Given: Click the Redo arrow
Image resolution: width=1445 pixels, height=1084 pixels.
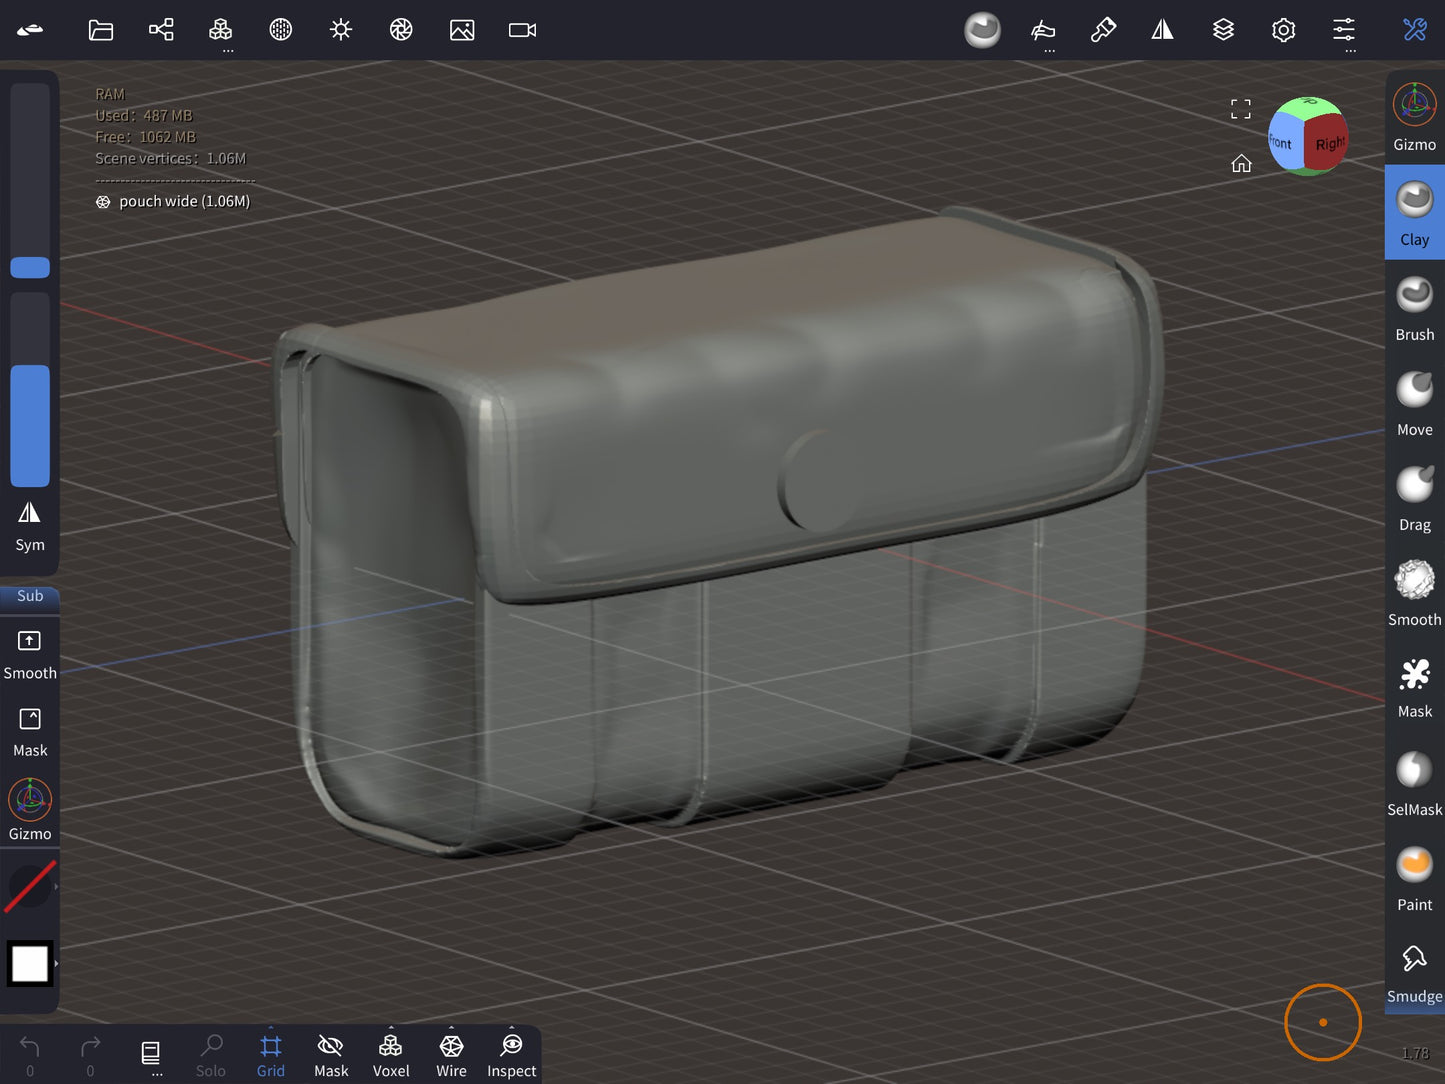Looking at the screenshot, I should click(90, 1055).
